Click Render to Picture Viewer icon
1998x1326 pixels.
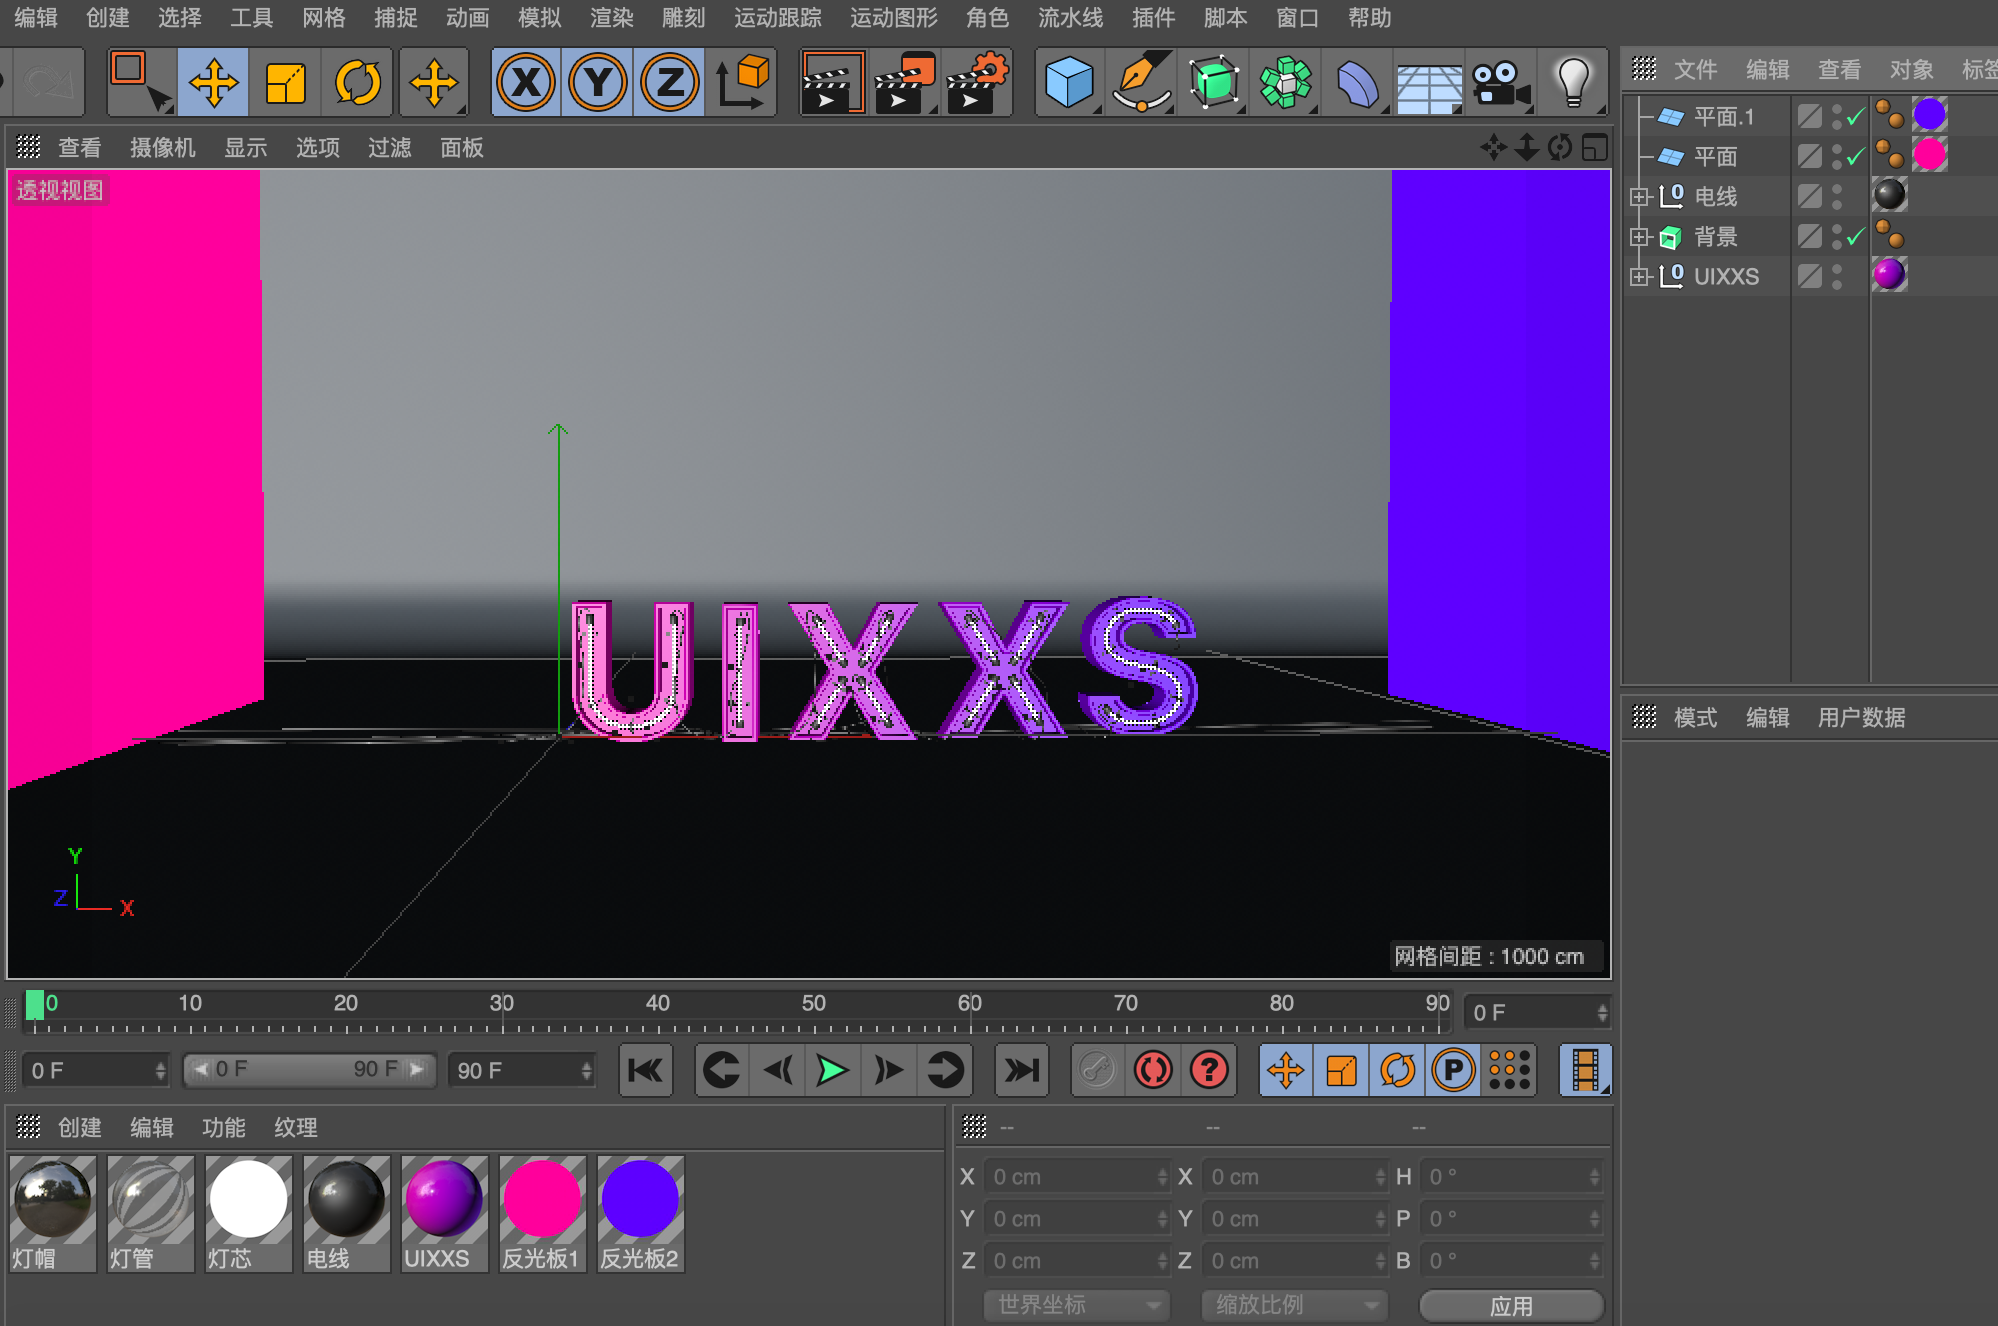pos(904,83)
